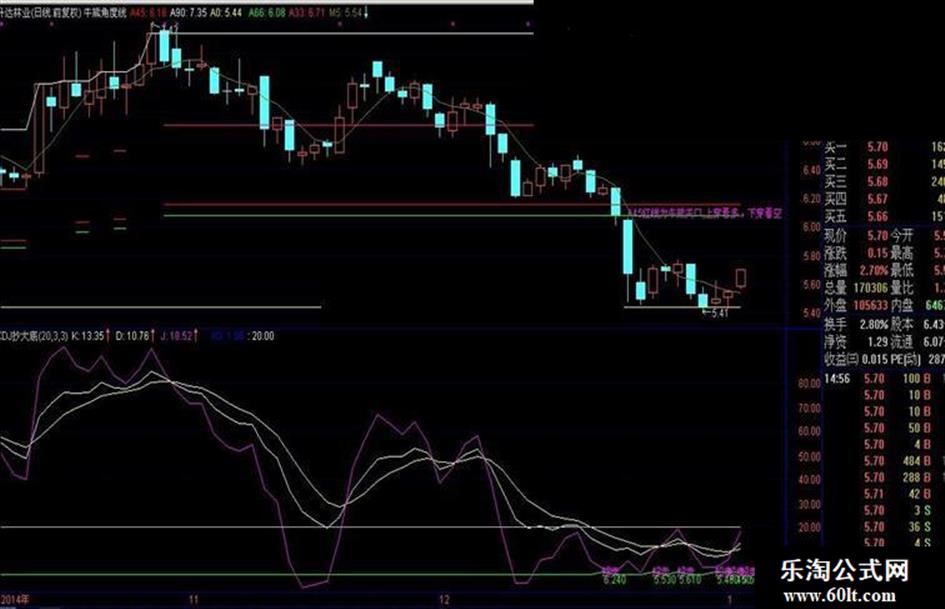Viewport: 945px width, 609px height.
Task: Click the 5.60 price axis label
Action: pos(811,285)
